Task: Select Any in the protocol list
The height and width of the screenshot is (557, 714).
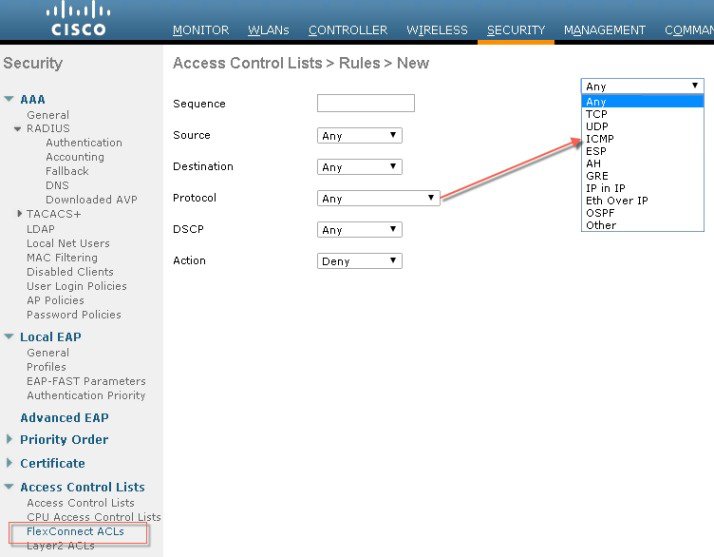Action: point(643,101)
